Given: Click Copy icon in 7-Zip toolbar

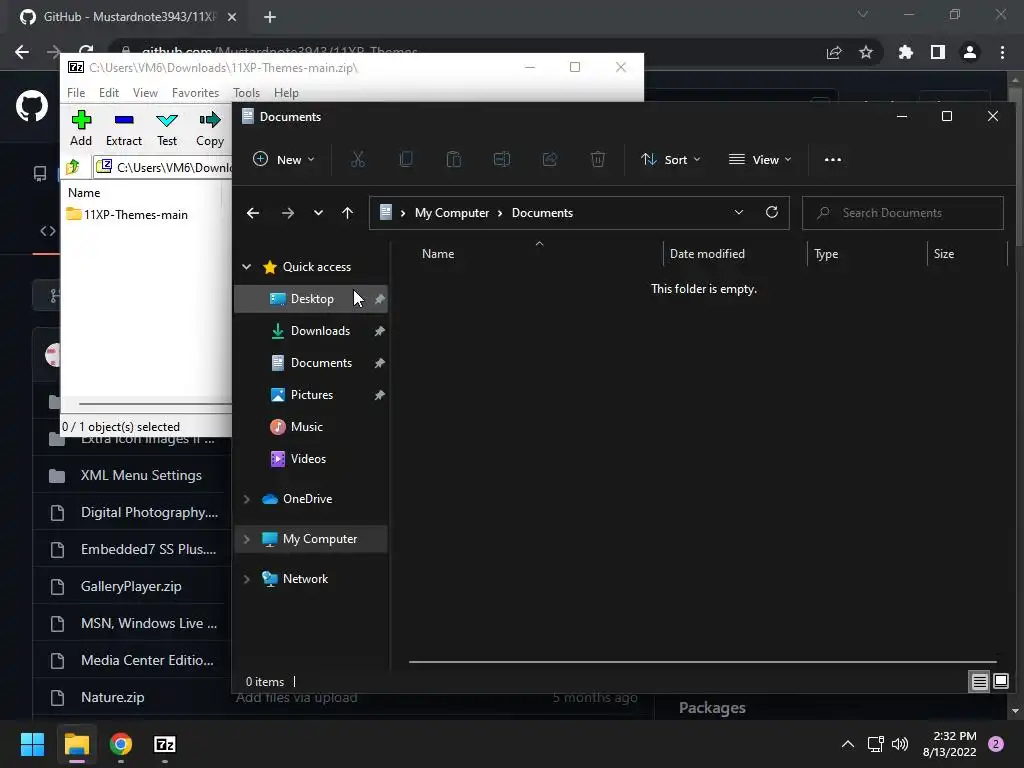Looking at the screenshot, I should [210, 120].
